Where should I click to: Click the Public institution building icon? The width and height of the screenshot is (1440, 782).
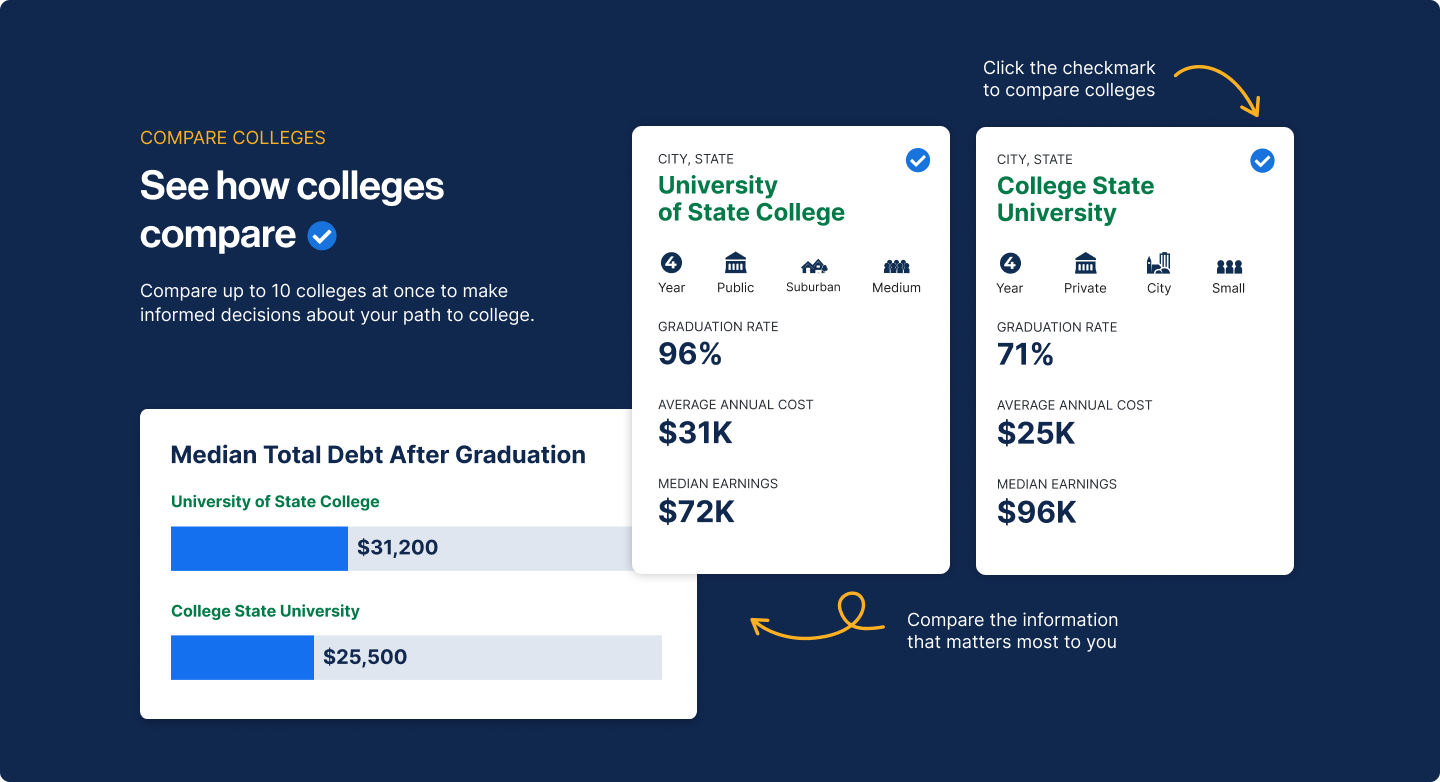(735, 263)
